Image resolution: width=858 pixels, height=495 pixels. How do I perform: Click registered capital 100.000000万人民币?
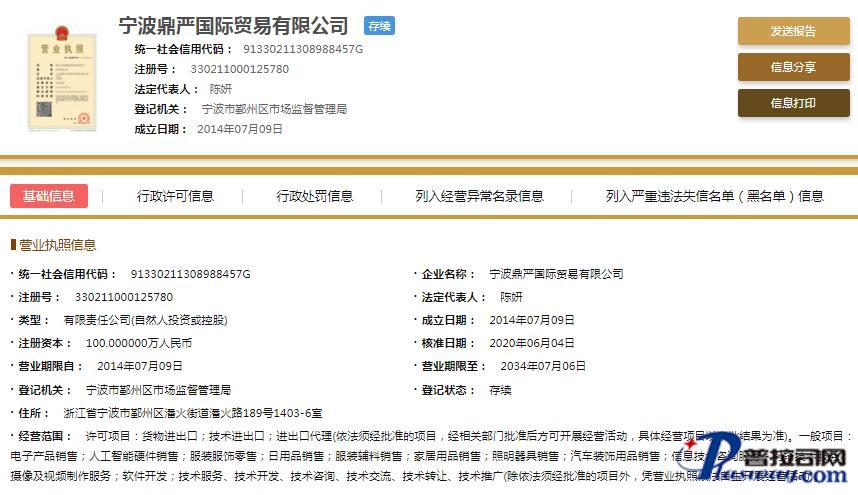(x=139, y=343)
